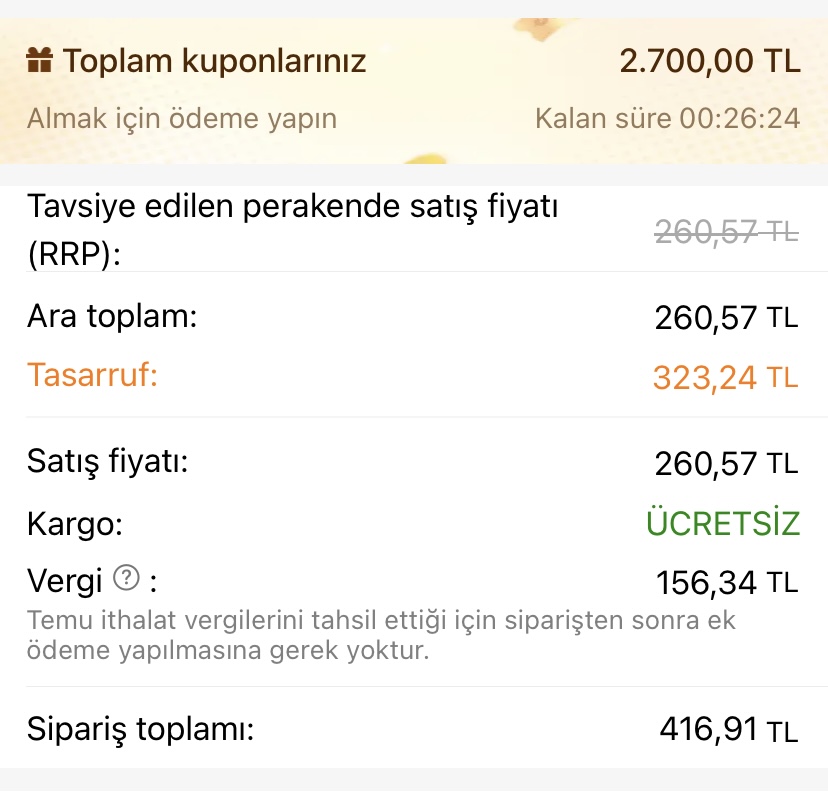Open the Toplam kuponlarınız coupon banner title
Image resolution: width=828 pixels, height=809 pixels.
coord(215,62)
